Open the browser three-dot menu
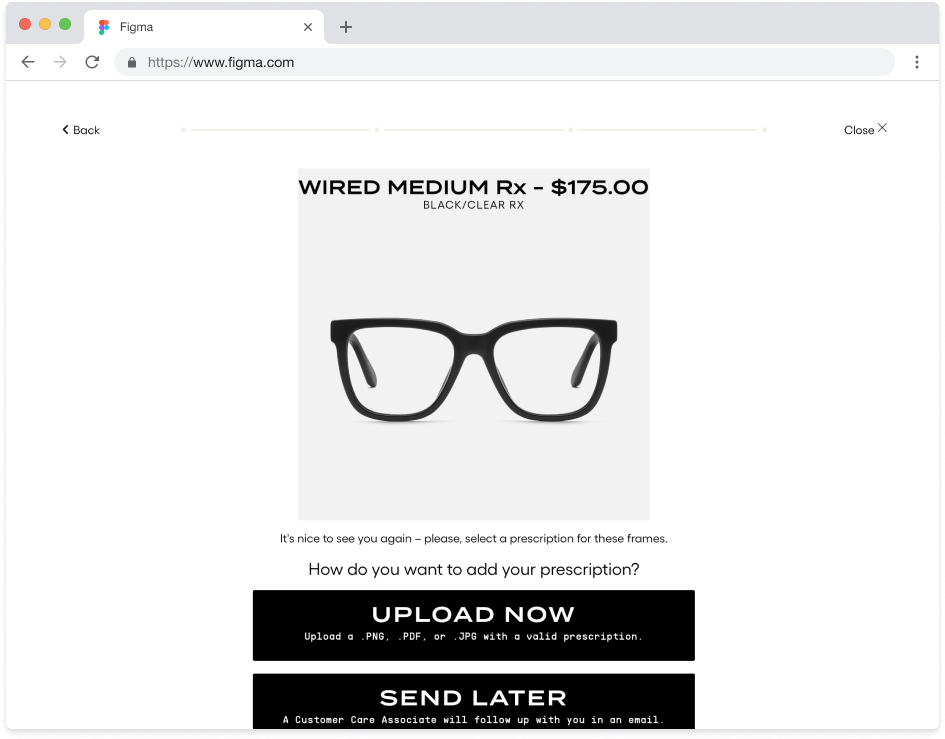 pos(916,62)
